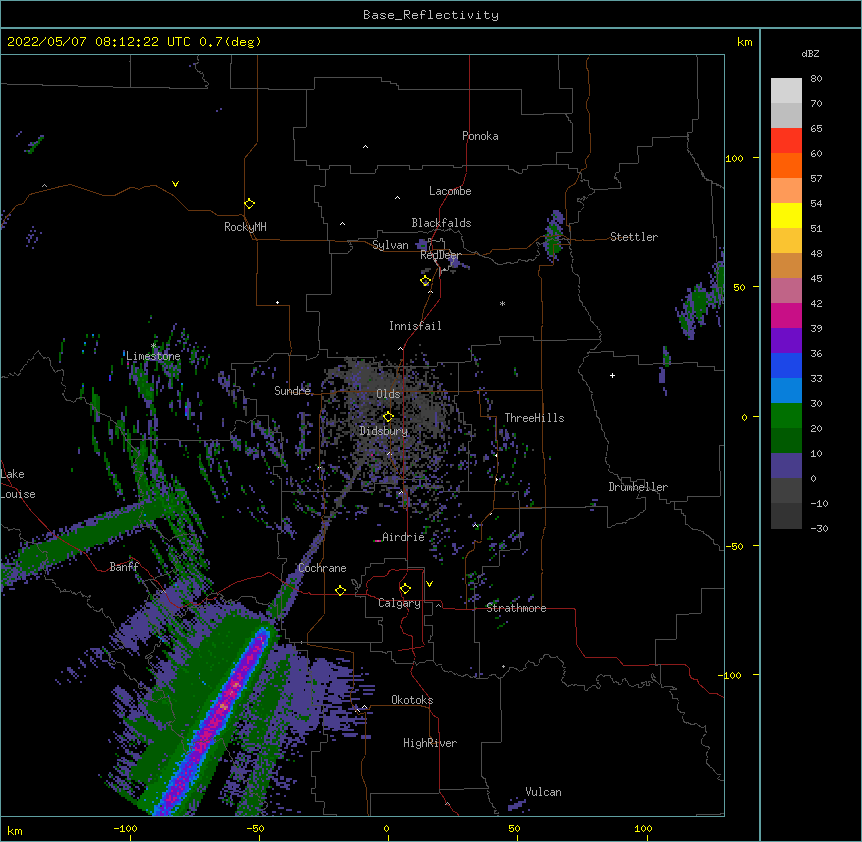Select the yellow V marker northwest of RockyMH
The image size is (862, 842).
point(175,184)
